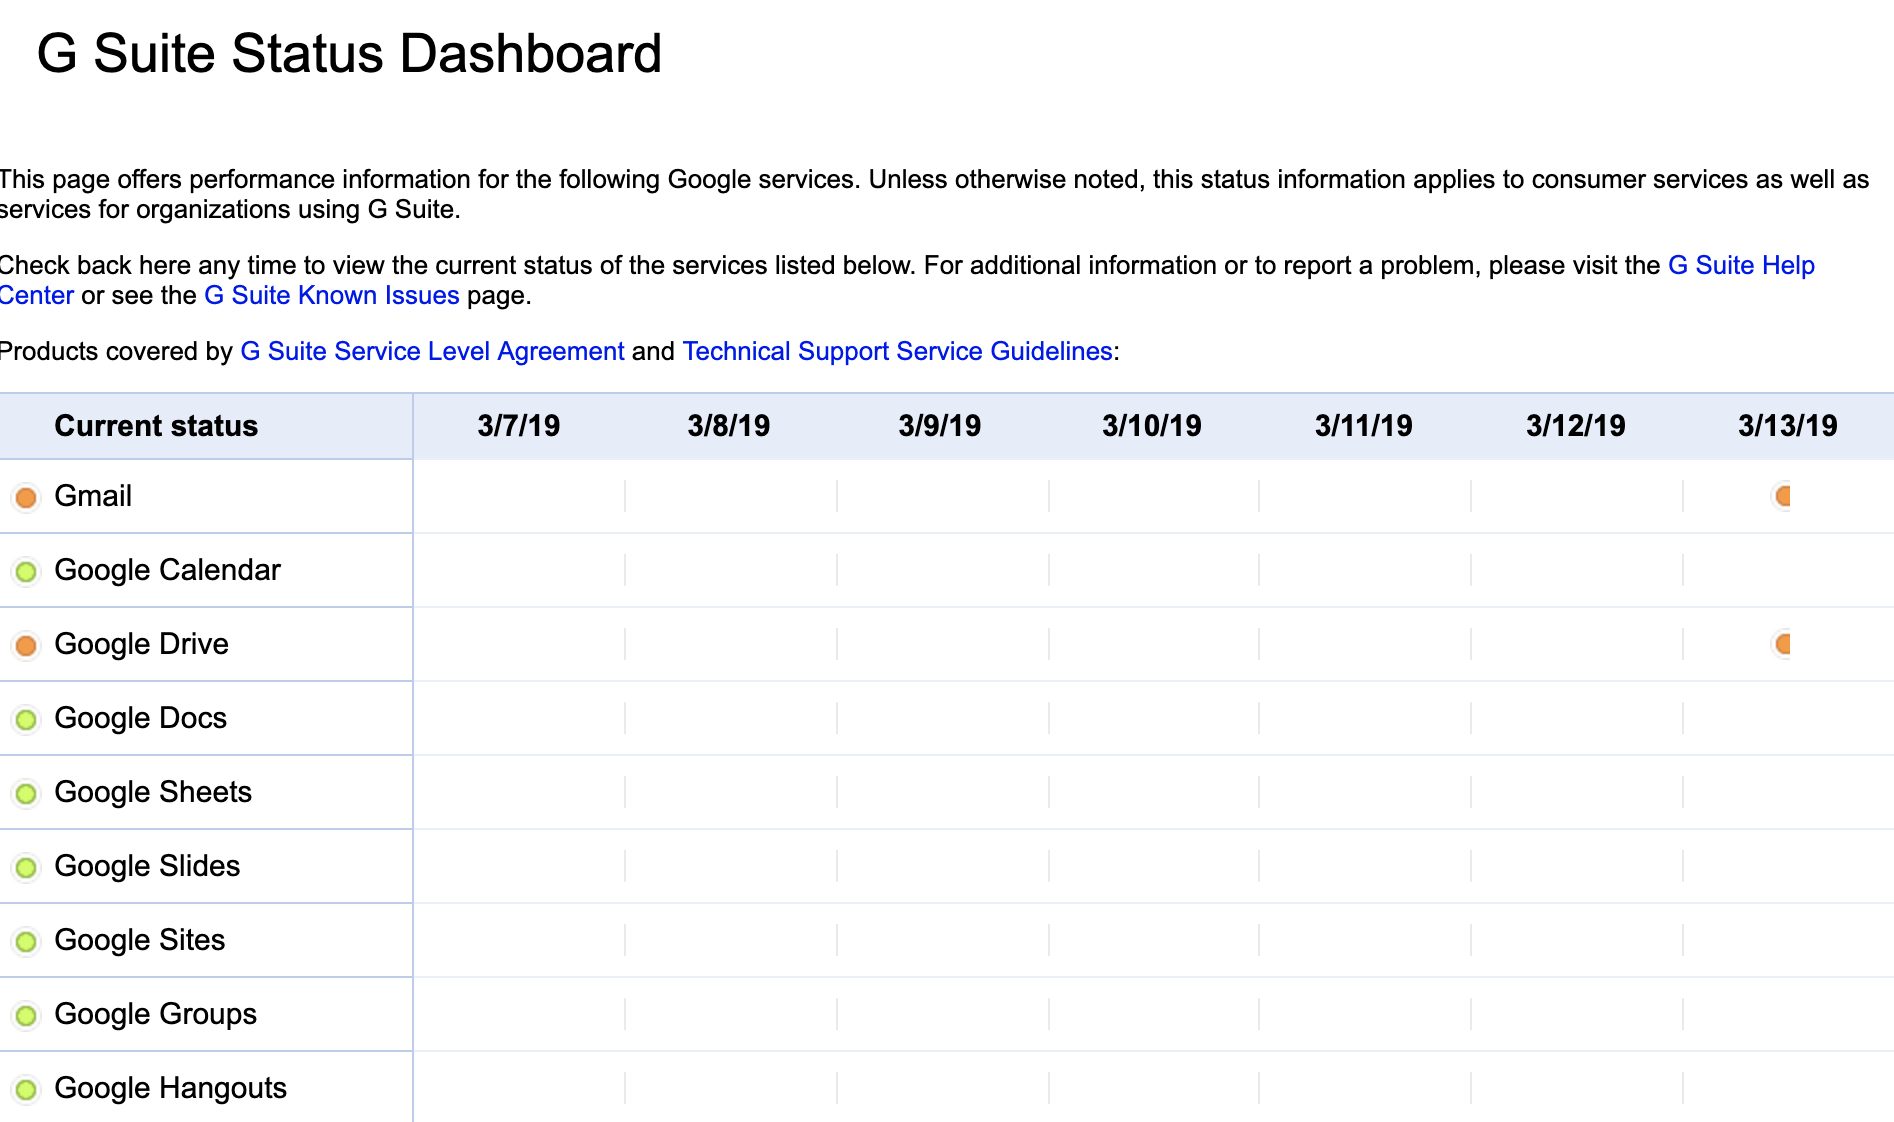
Task: Open the G Suite Help Center link
Action: pos(1740,265)
